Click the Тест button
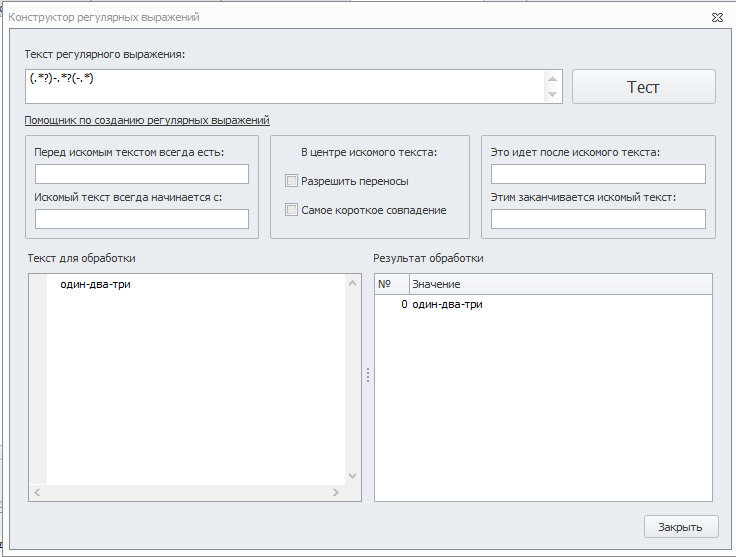Image resolution: width=736 pixels, height=557 pixels. 644,87
